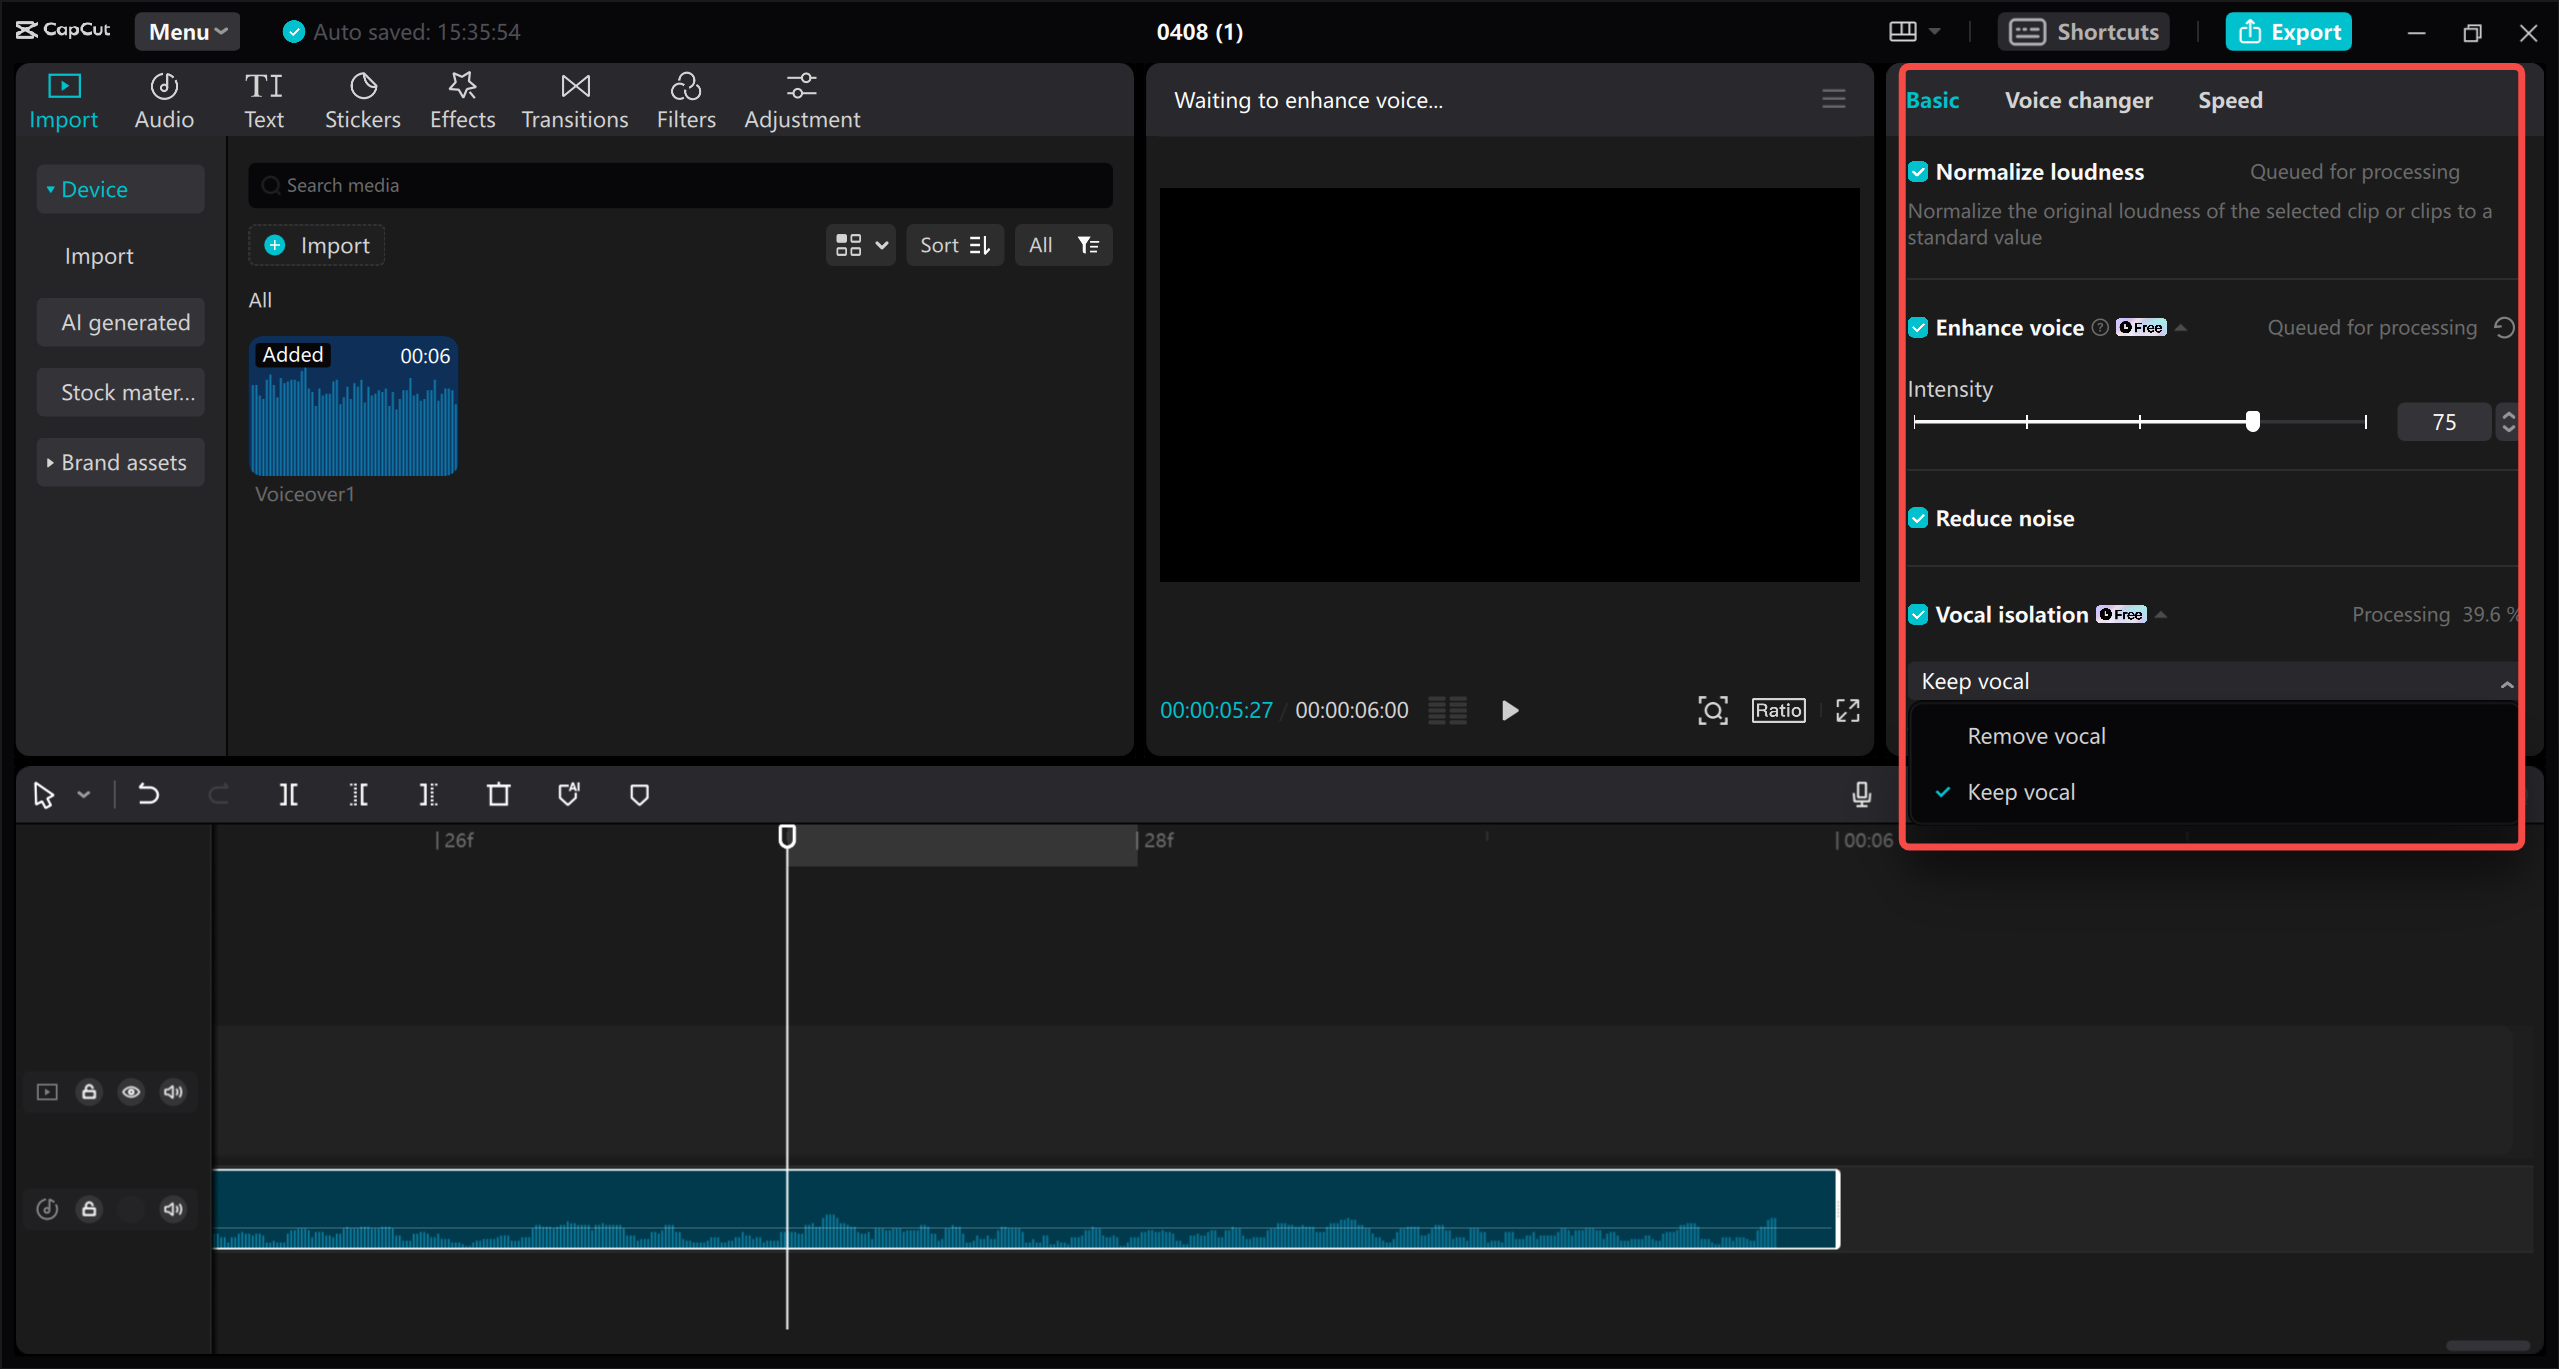Disable Reduce noise

pos(1919,517)
